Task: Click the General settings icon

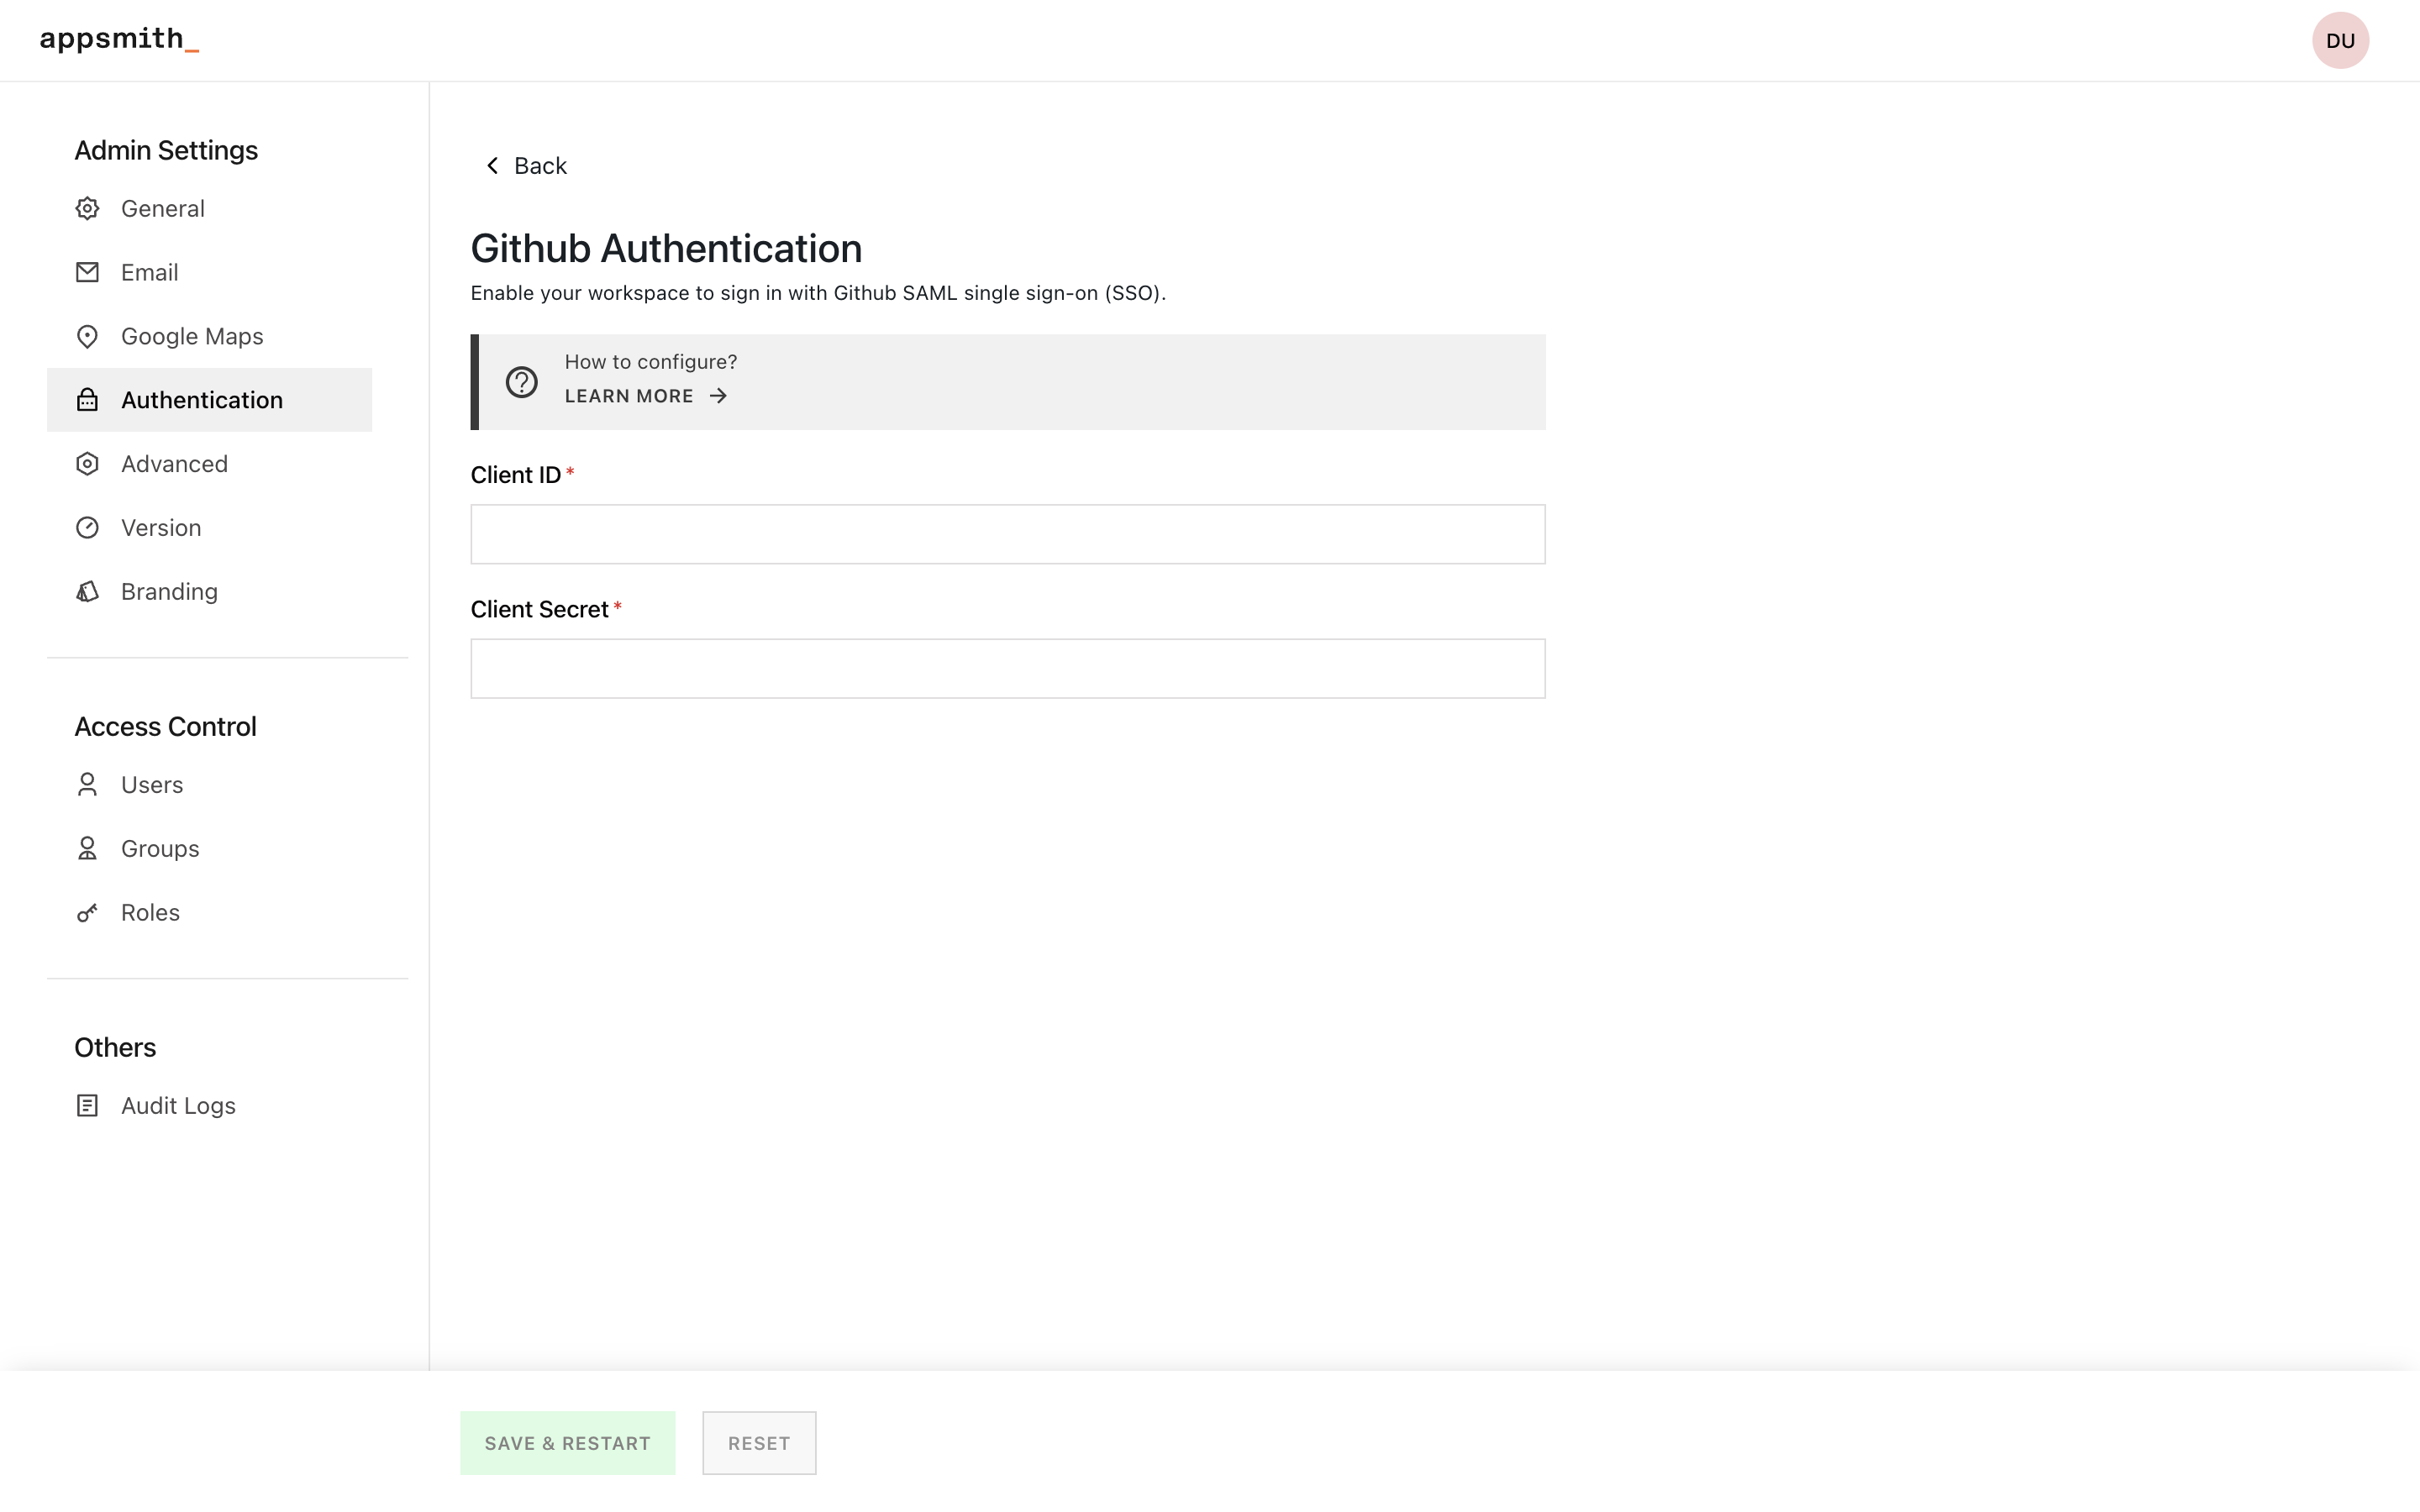Action: tap(87, 209)
